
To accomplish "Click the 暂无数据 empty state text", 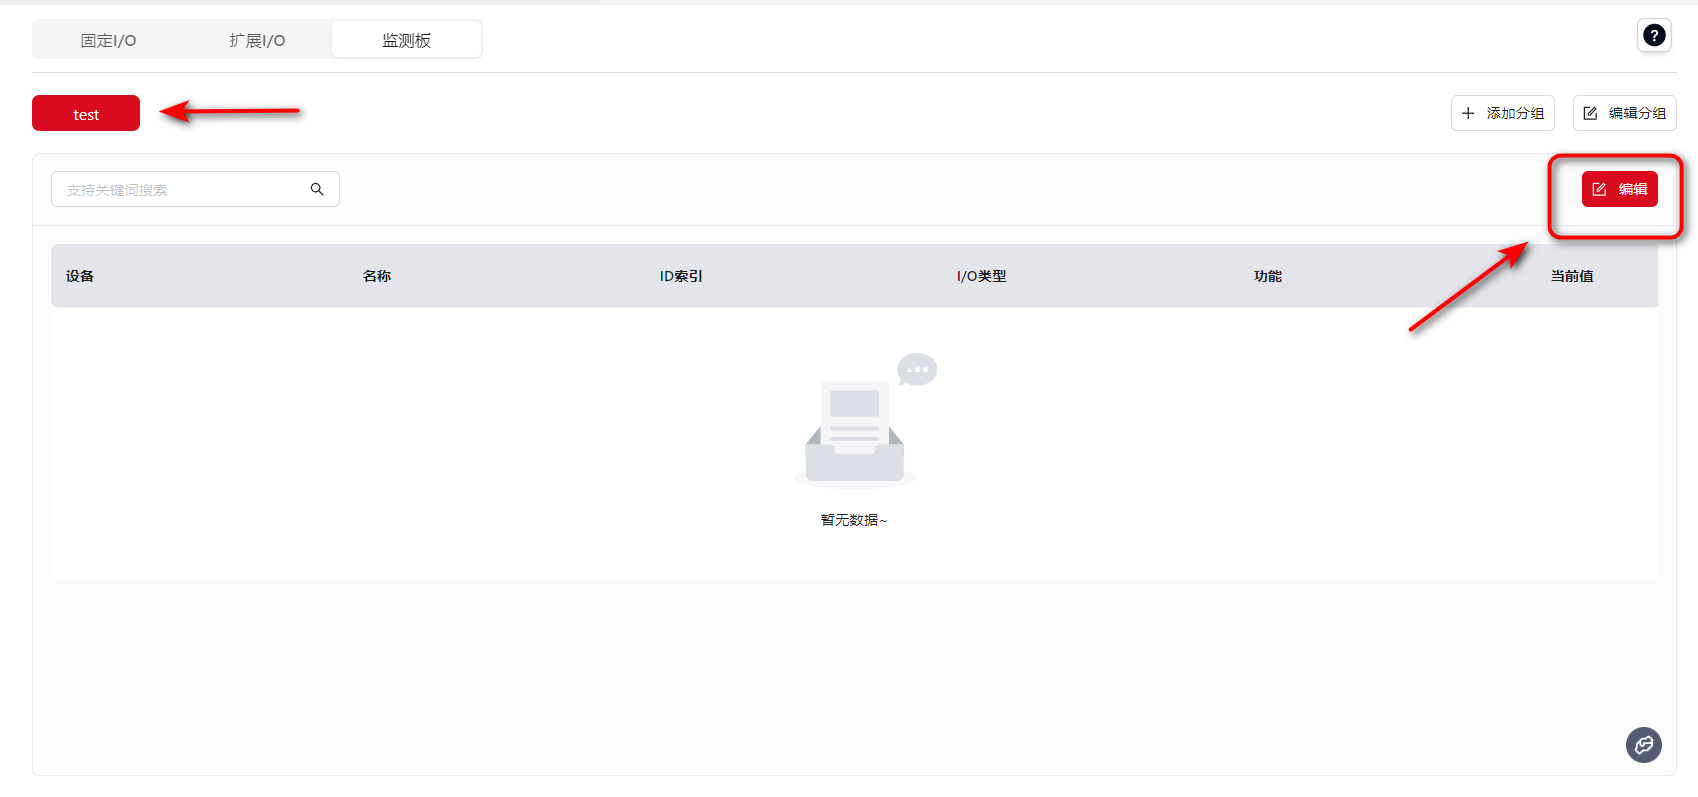I will click(x=853, y=520).
